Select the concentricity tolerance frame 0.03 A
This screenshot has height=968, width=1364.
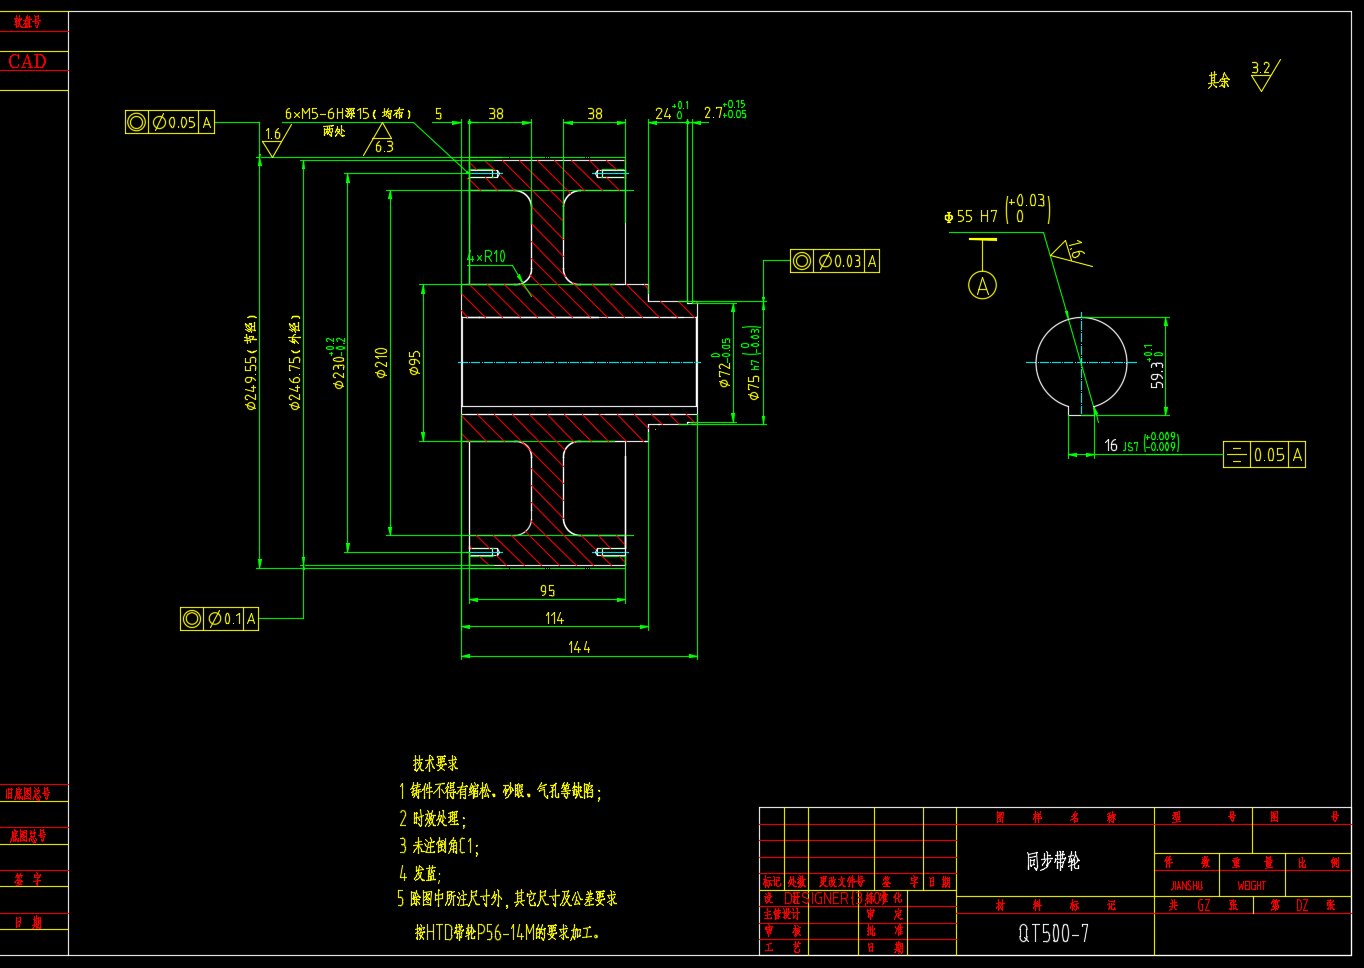tap(834, 261)
